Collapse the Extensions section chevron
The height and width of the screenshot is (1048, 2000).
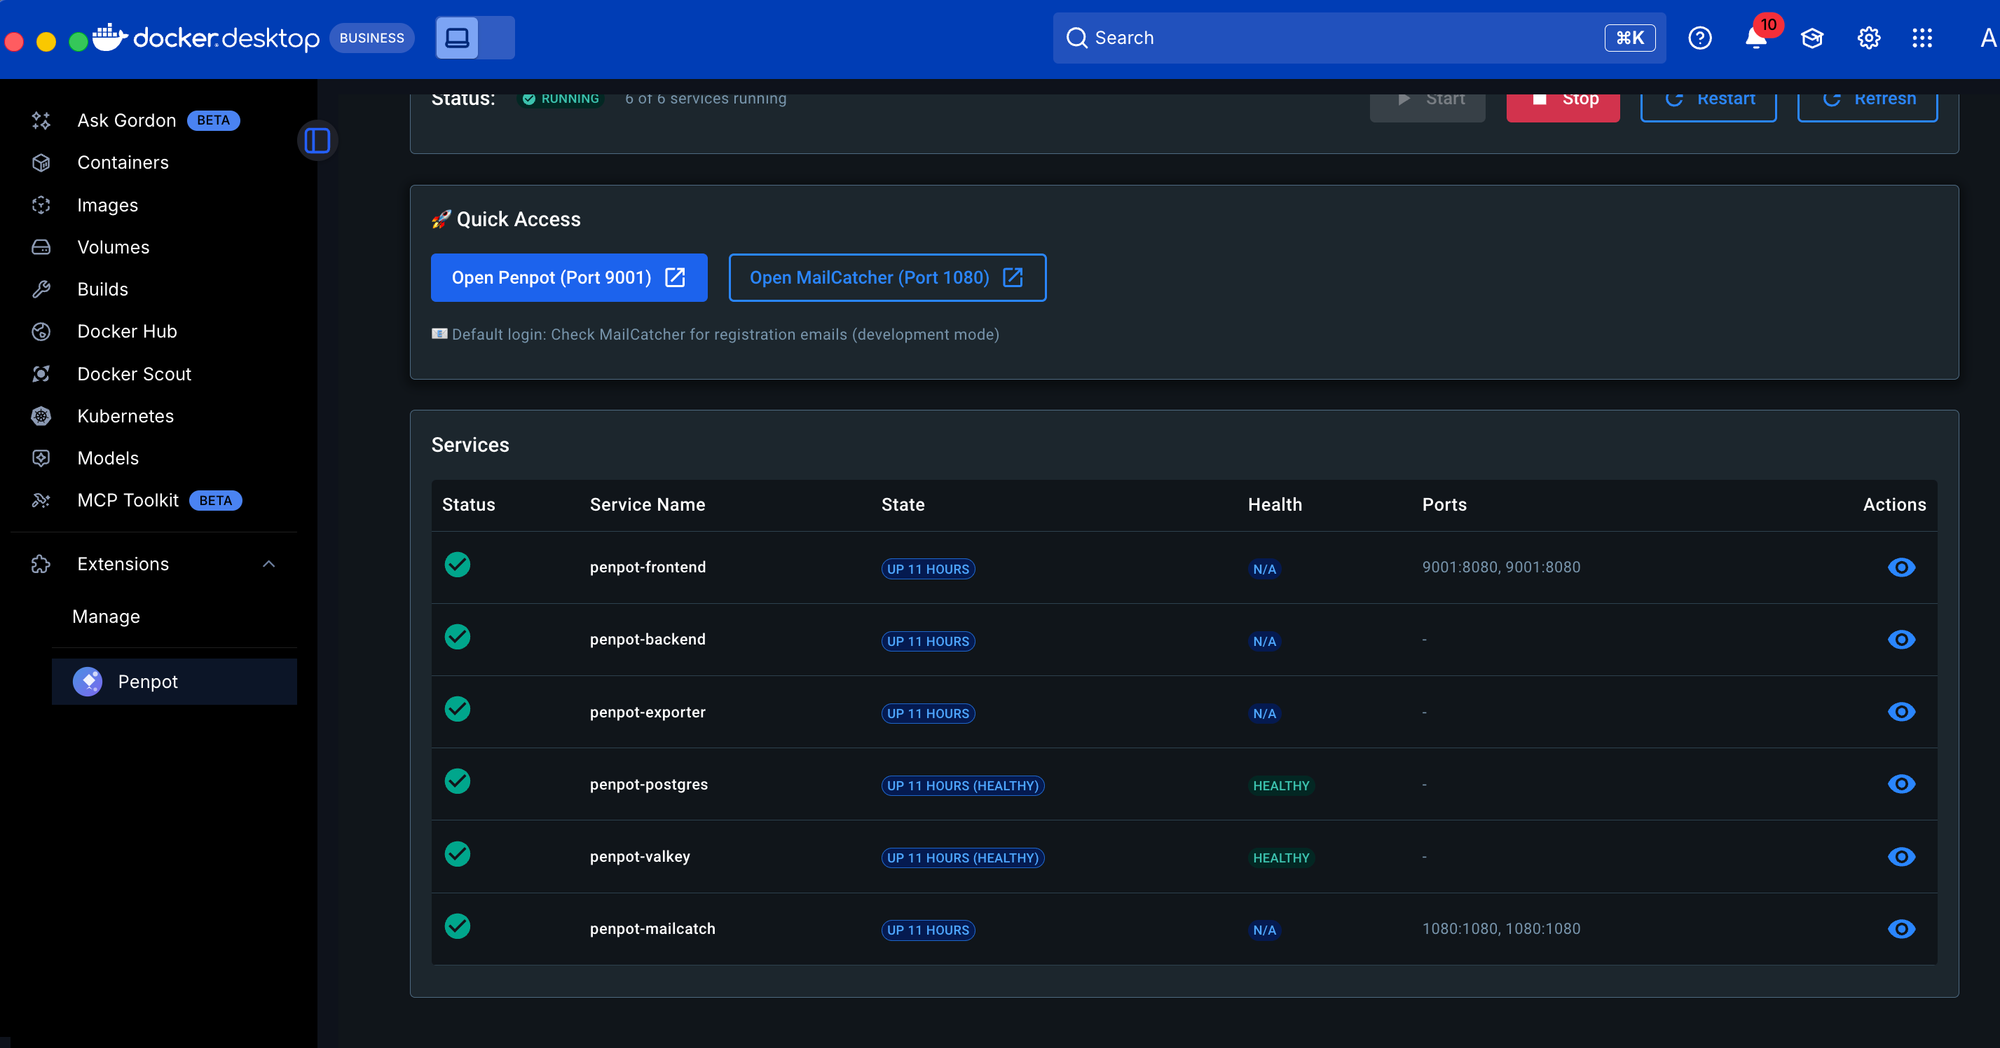[268, 564]
